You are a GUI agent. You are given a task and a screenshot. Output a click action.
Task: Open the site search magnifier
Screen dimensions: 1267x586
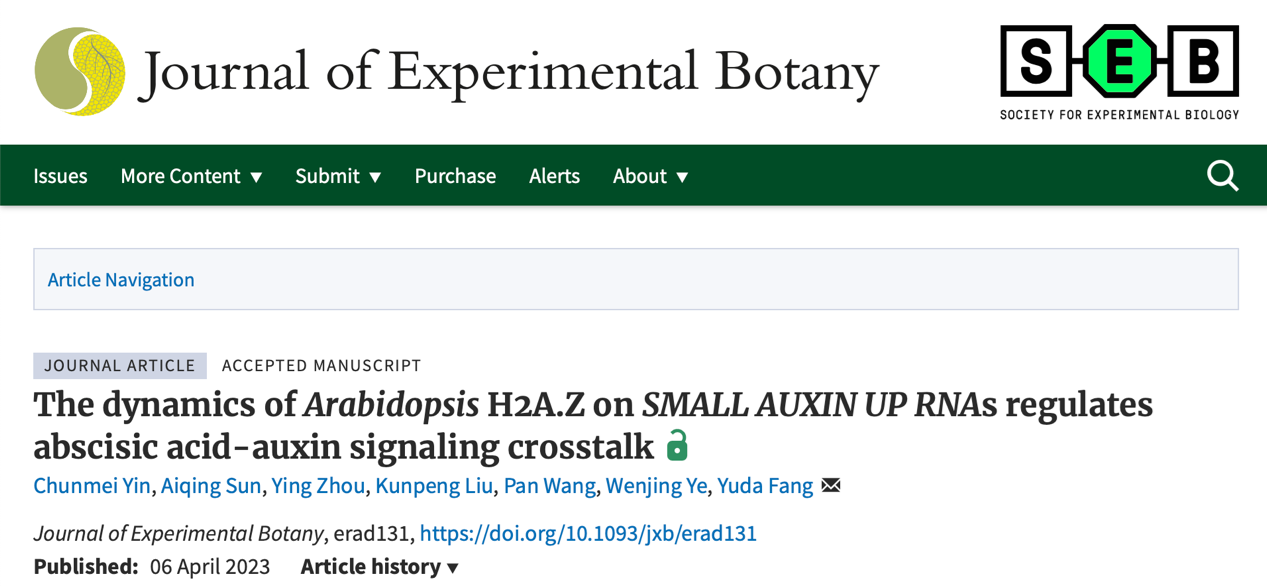(x=1222, y=176)
